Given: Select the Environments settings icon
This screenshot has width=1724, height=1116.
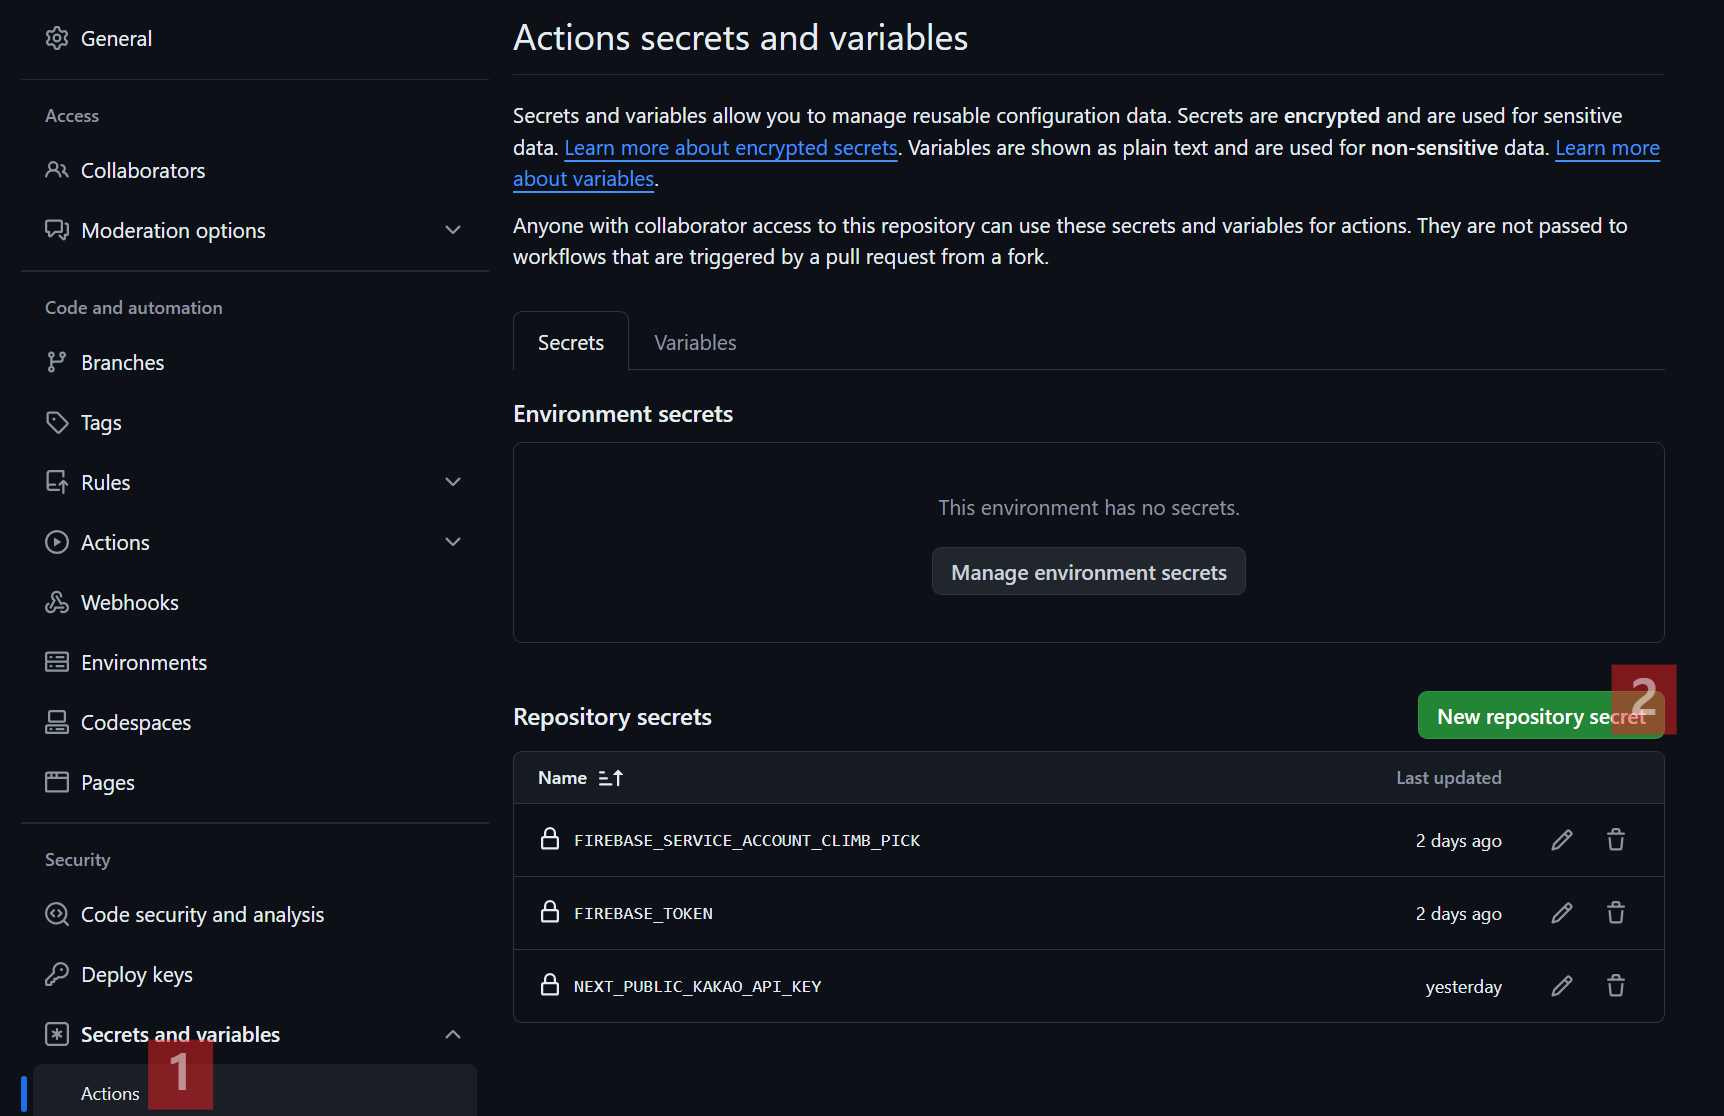Looking at the screenshot, I should (x=57, y=662).
